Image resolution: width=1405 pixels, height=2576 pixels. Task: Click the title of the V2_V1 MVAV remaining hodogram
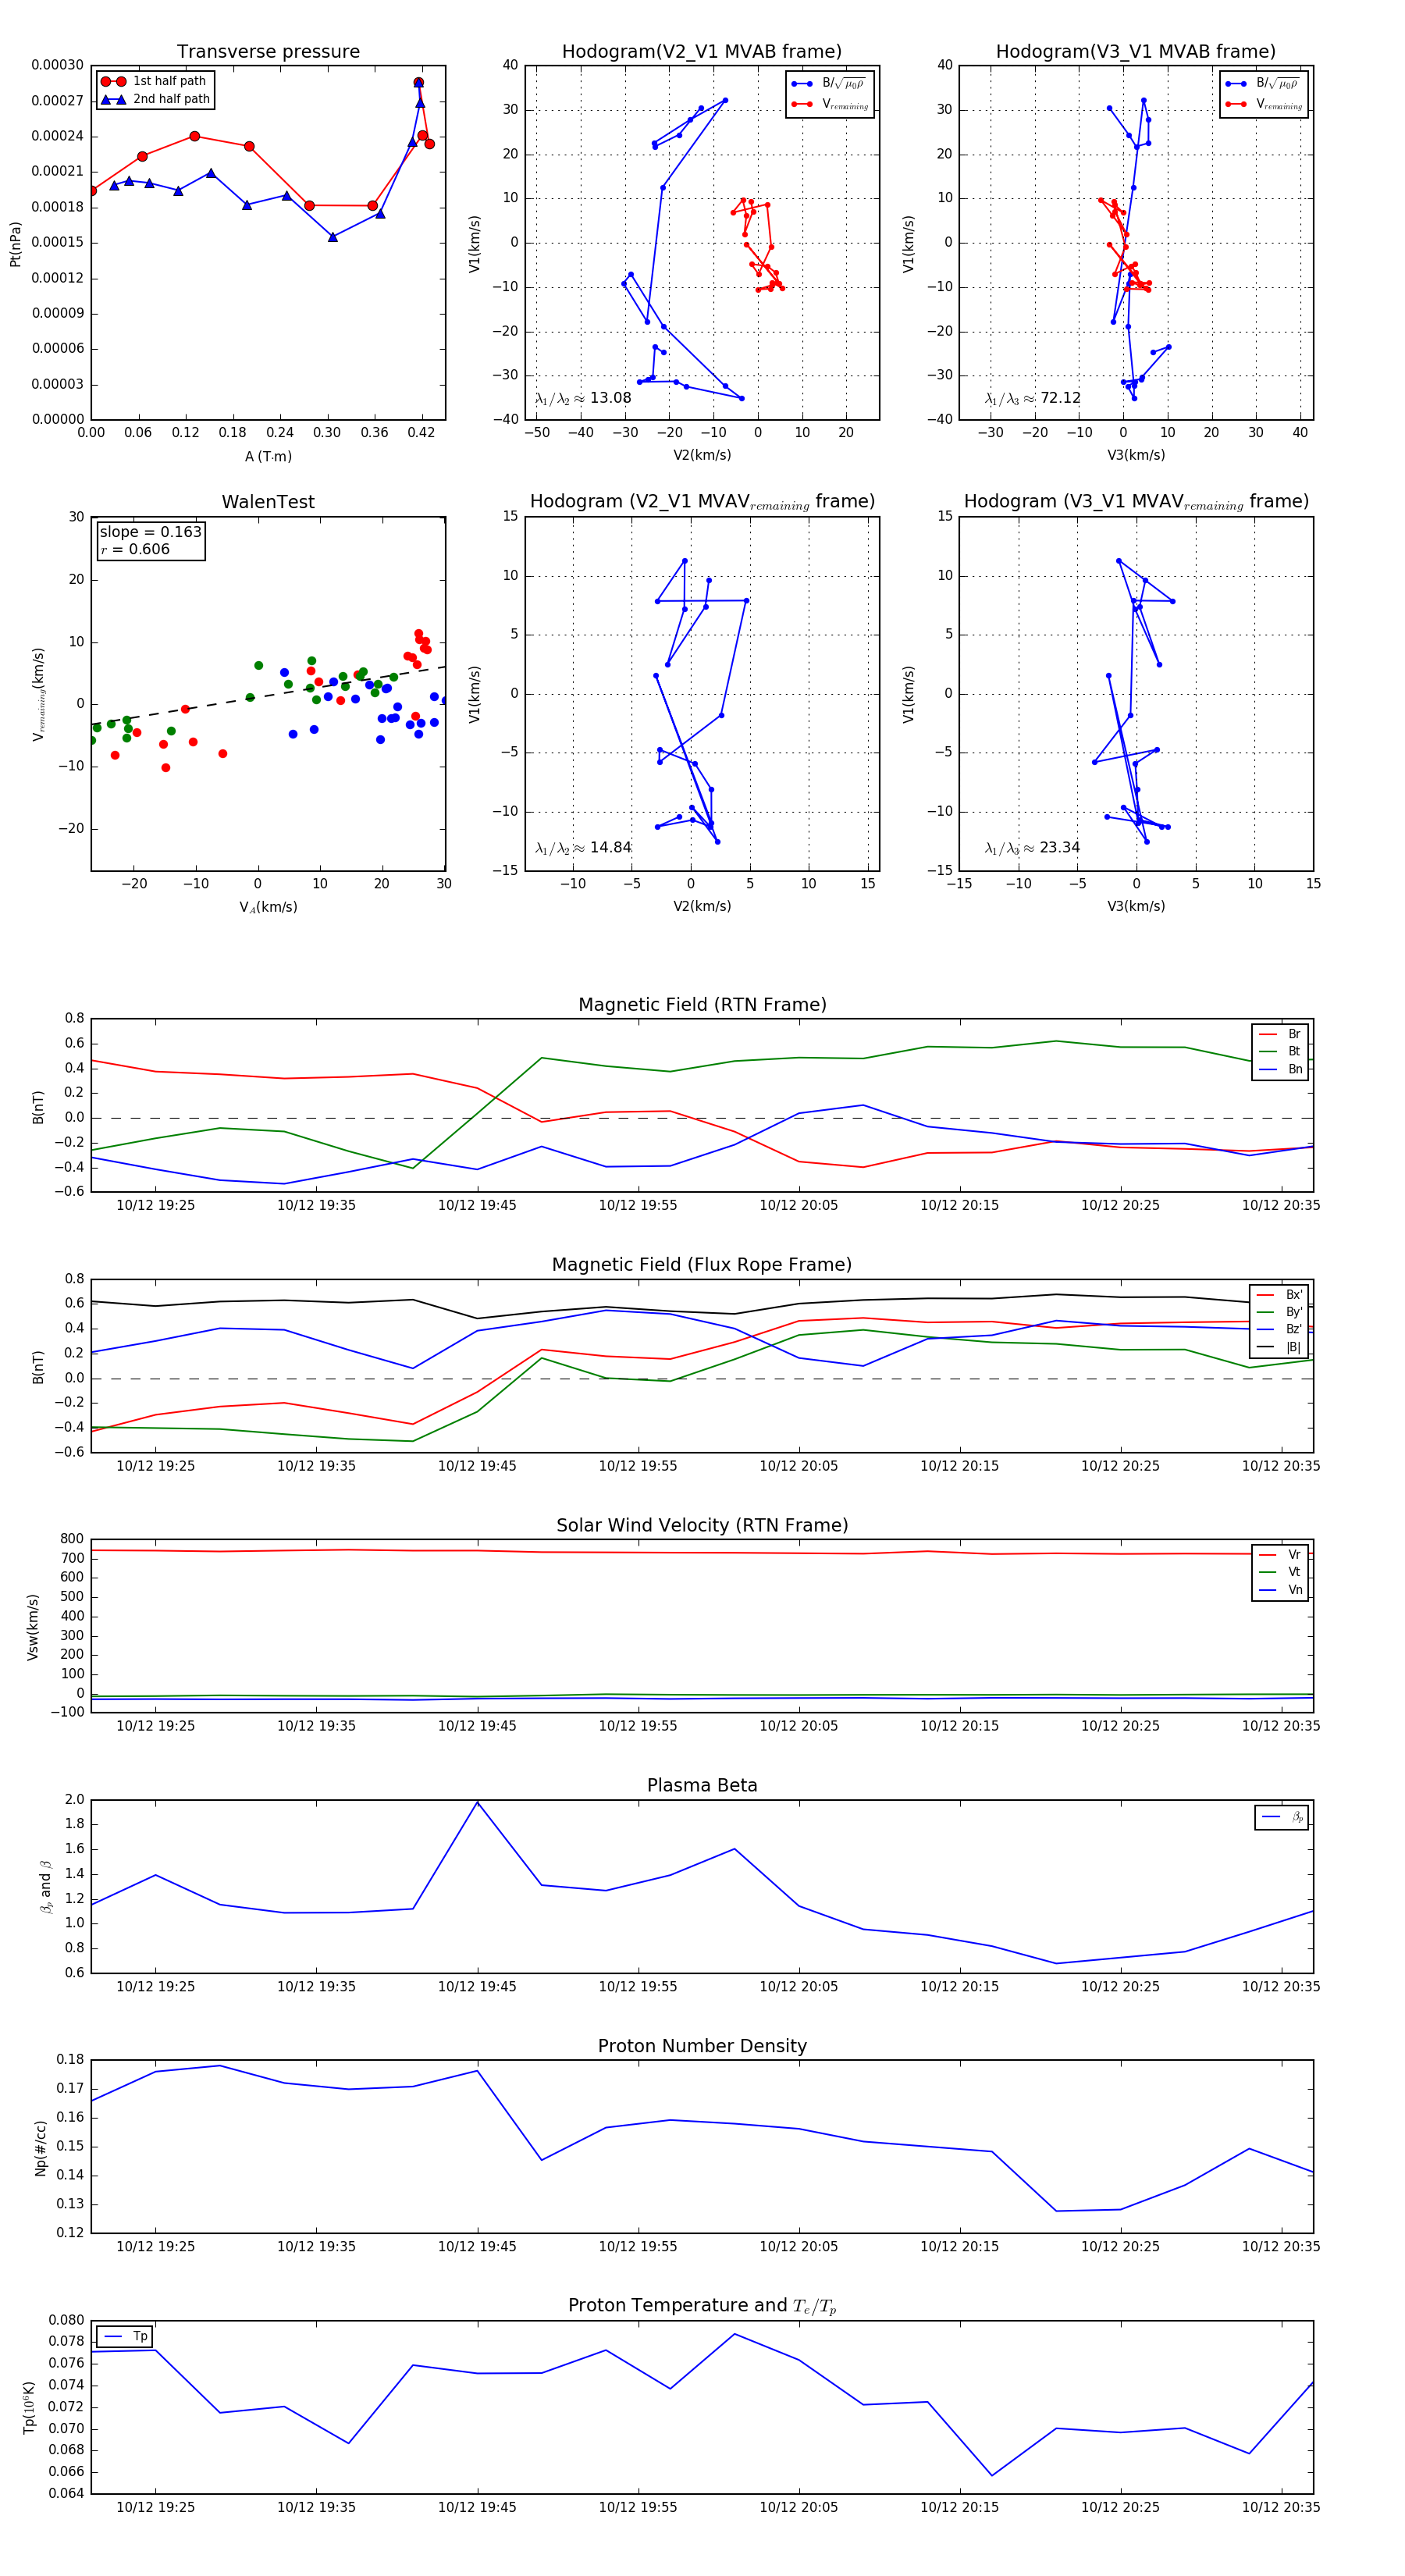[x=702, y=502]
